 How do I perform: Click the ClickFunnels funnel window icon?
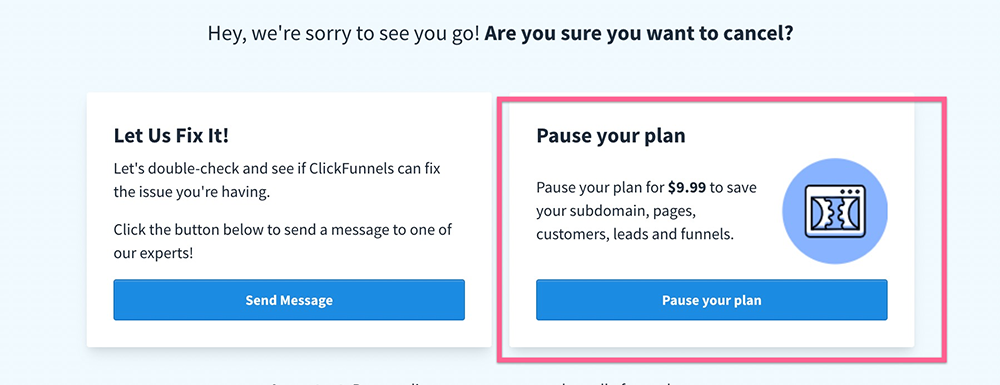(x=835, y=211)
